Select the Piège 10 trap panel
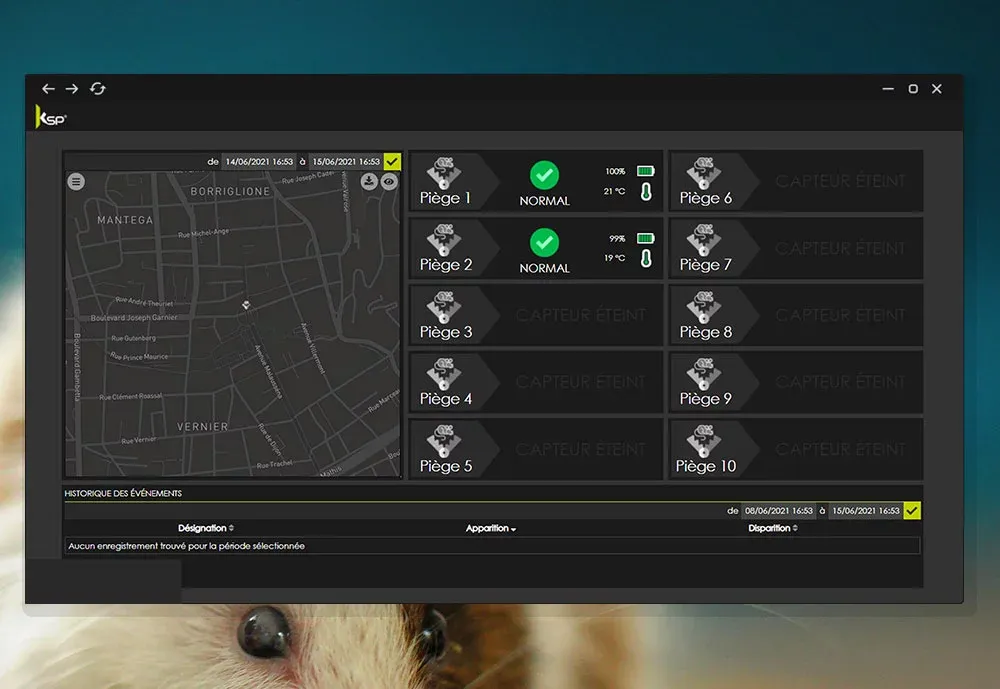 pos(795,450)
